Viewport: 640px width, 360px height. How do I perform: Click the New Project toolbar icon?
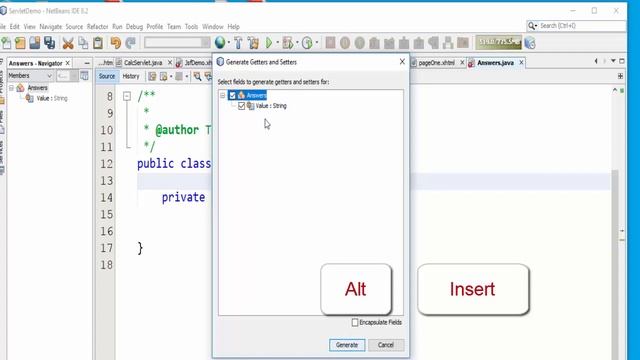[20, 43]
